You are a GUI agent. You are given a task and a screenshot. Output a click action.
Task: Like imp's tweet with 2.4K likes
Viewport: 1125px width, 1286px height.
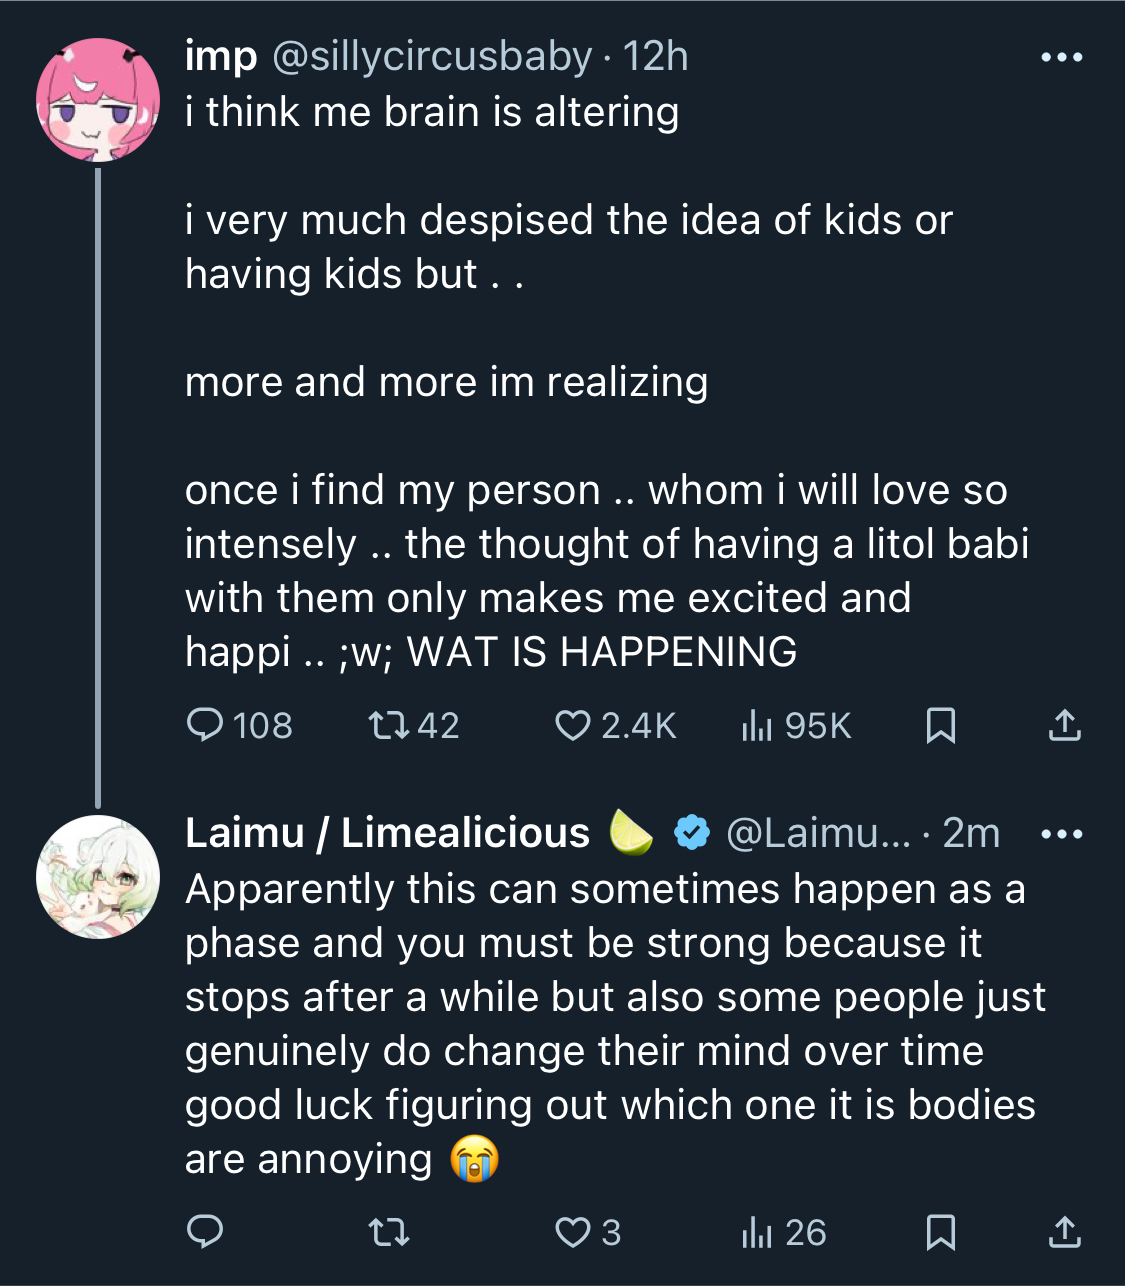pyautogui.click(x=573, y=725)
